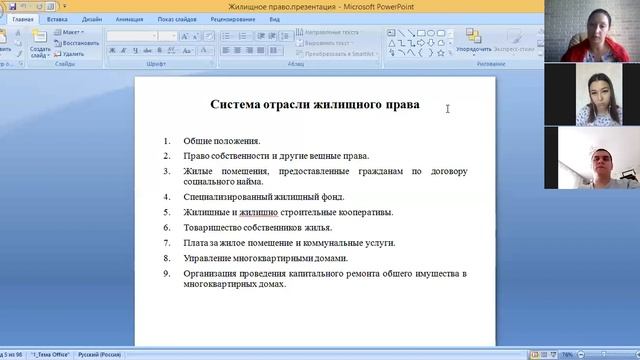Open Quick Access Toolbar customize arrow
Screen dimensions: 640x360
(64, 6)
